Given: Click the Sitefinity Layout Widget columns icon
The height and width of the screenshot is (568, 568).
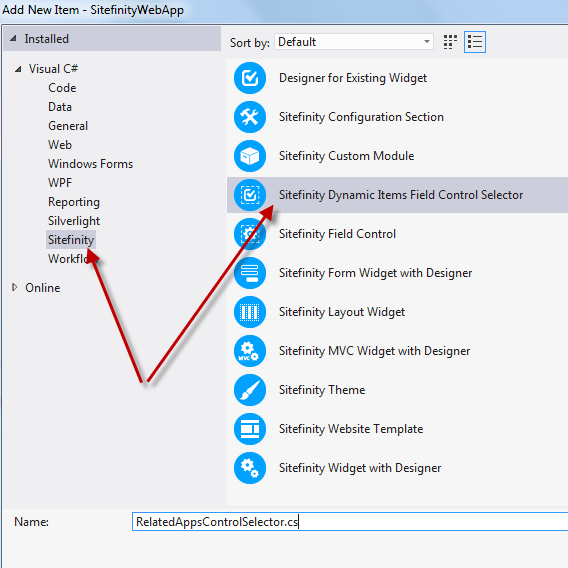Looking at the screenshot, I should tap(250, 312).
